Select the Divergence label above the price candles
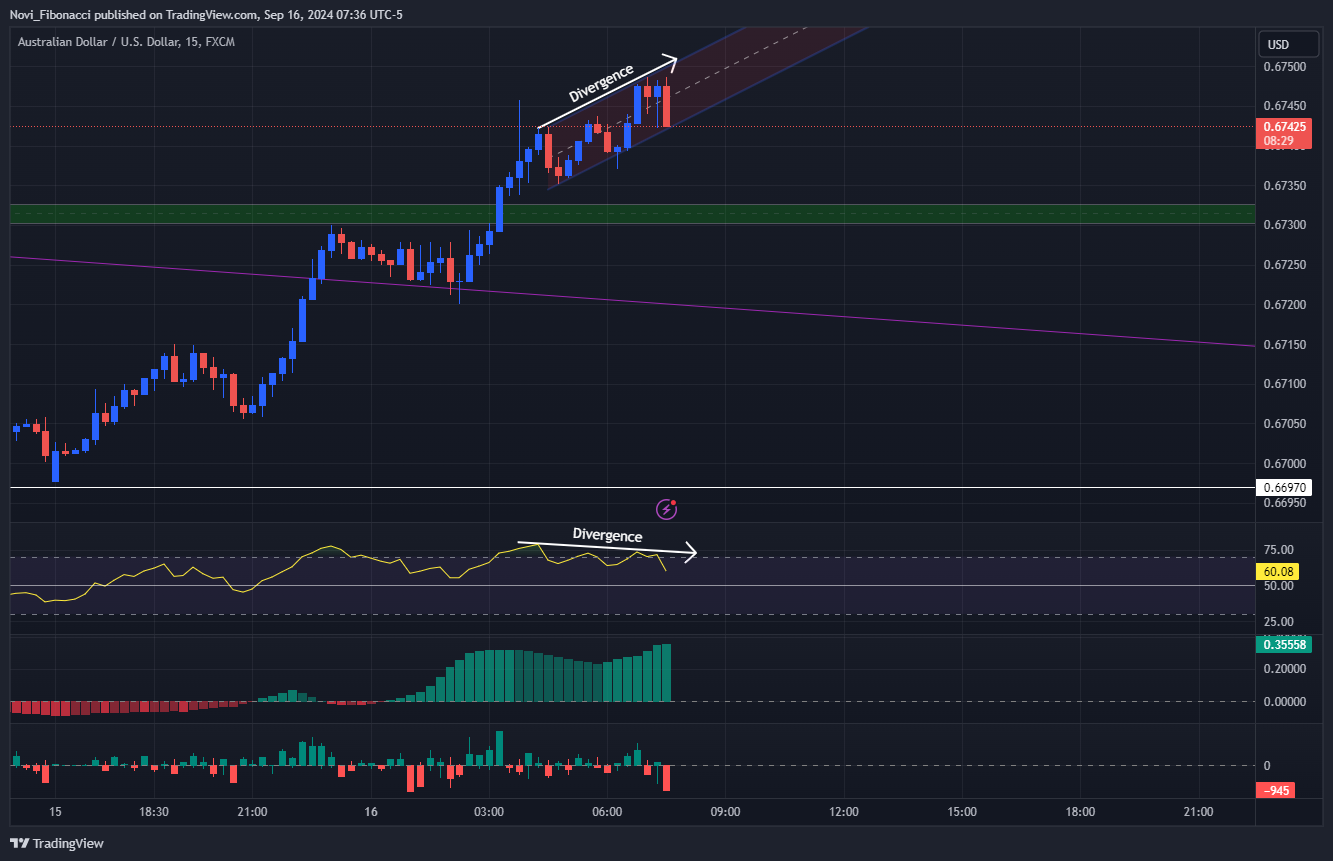This screenshot has height=861, width=1333. [x=601, y=84]
